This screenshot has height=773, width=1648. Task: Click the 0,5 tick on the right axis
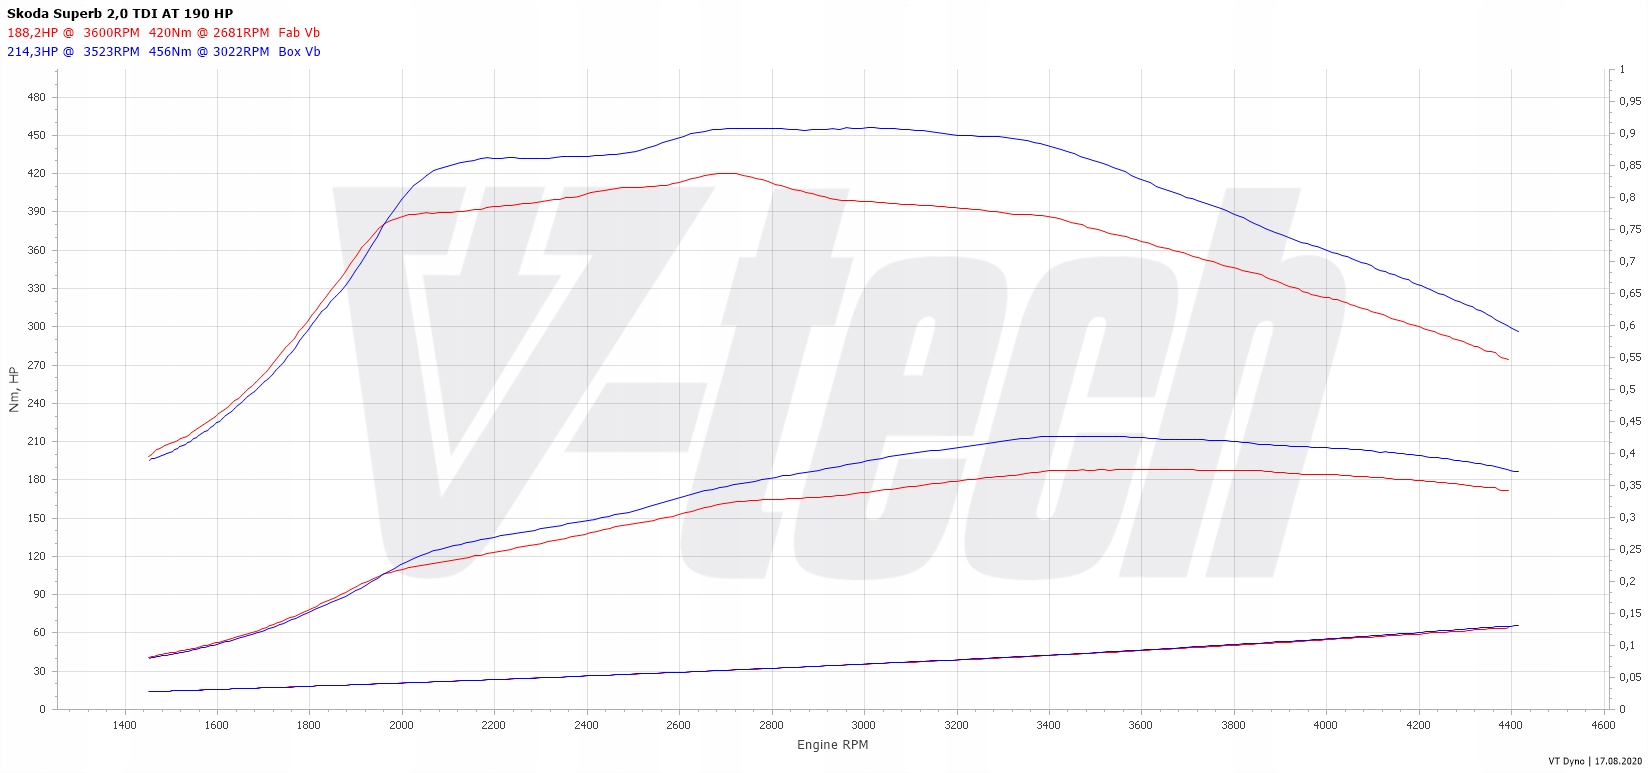point(1627,389)
